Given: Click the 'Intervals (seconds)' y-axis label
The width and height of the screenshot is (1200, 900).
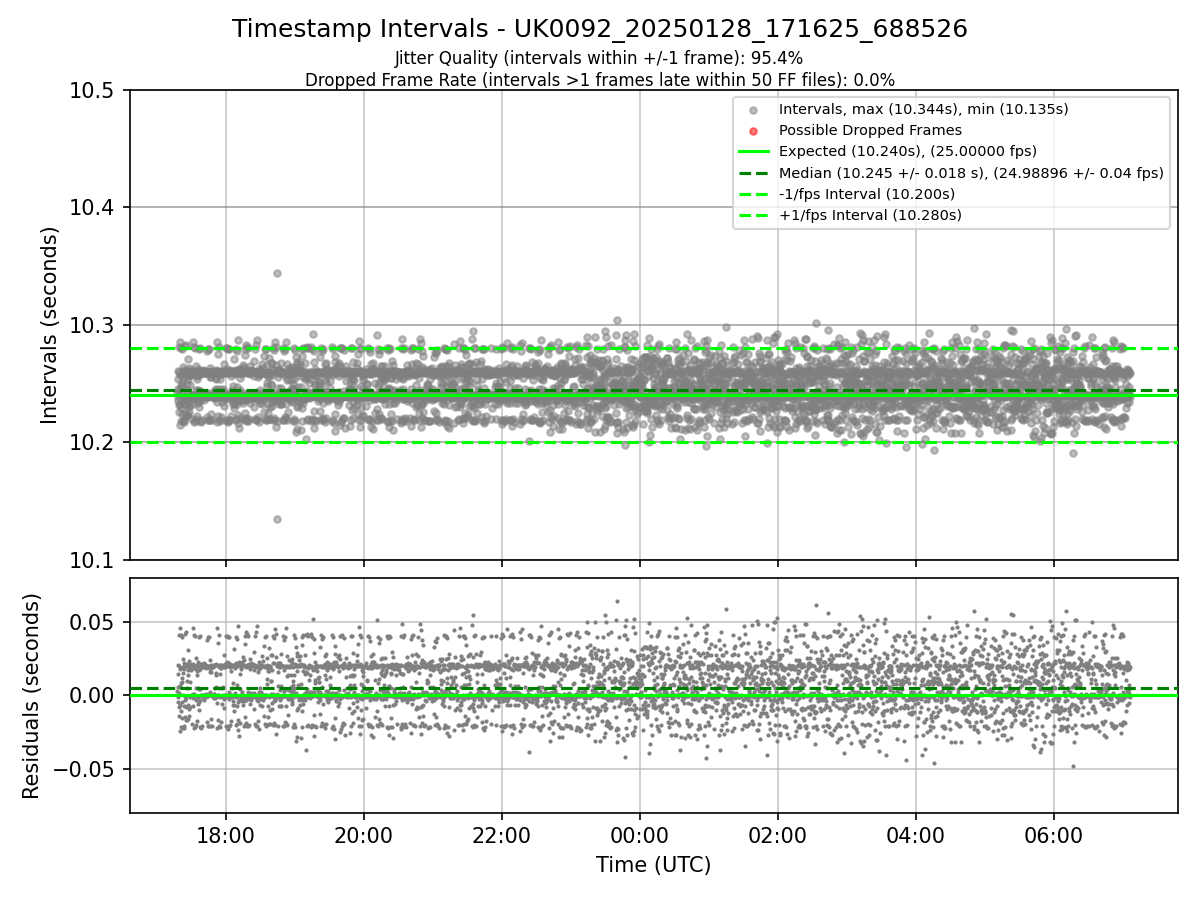Looking at the screenshot, I should (50, 325).
